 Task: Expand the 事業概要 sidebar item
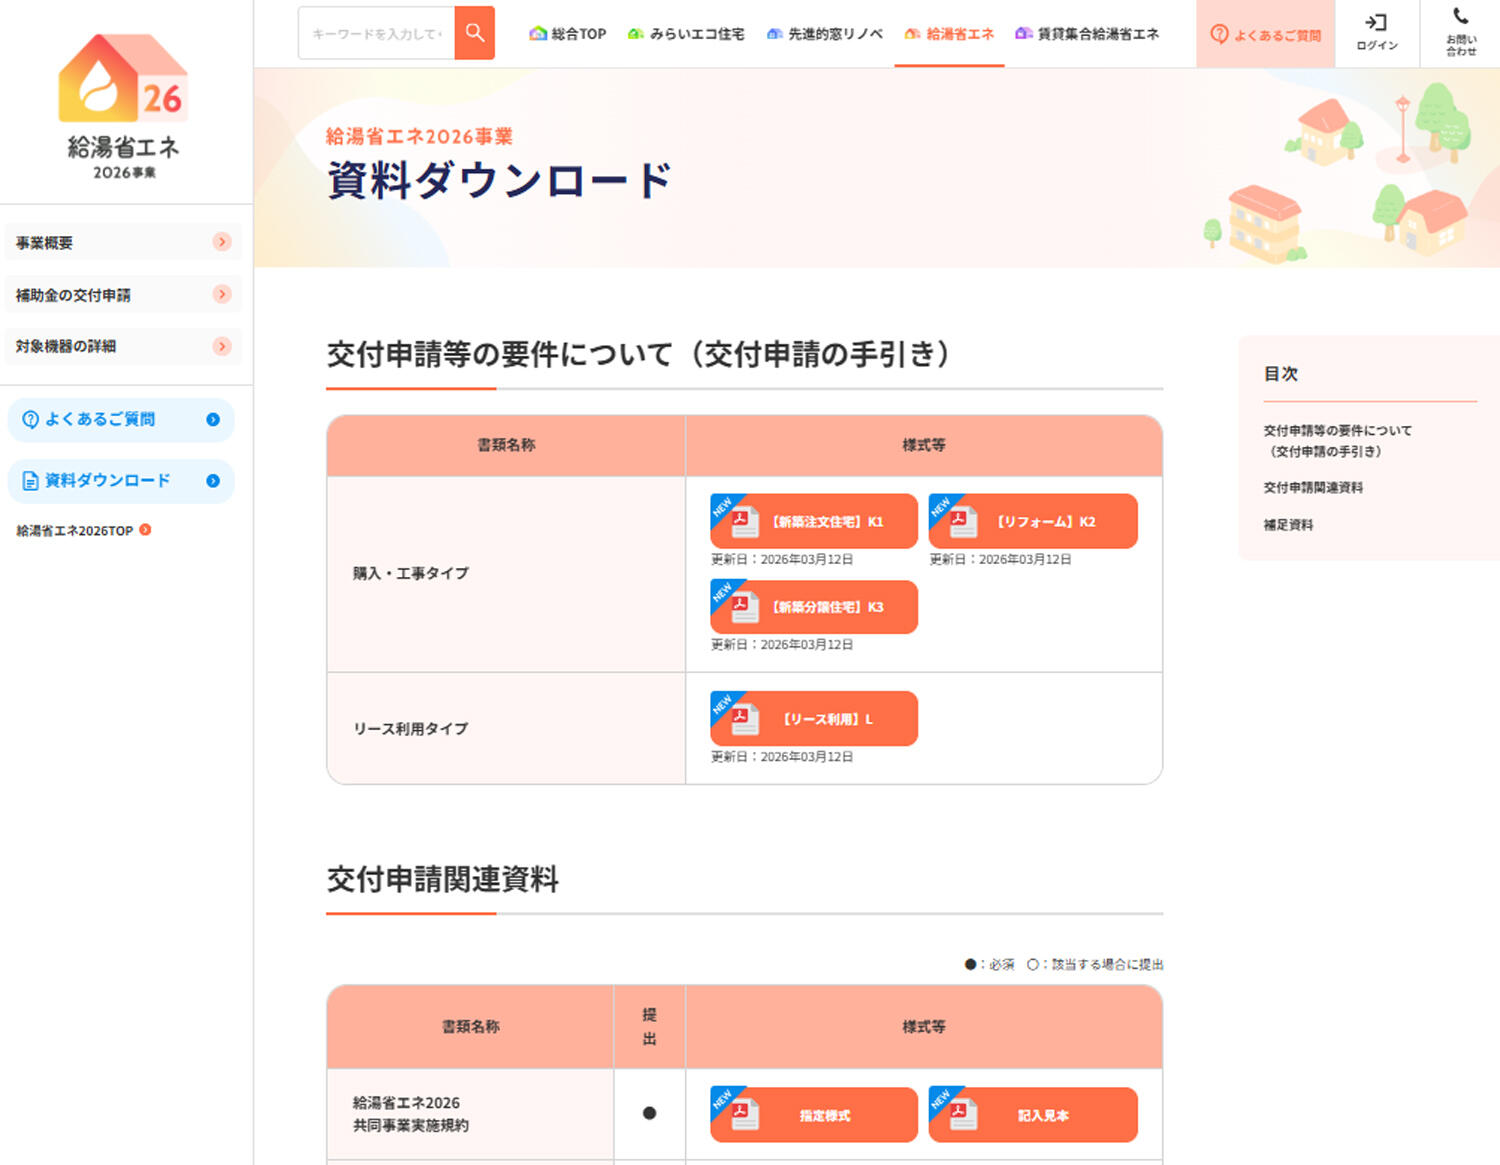click(x=122, y=242)
